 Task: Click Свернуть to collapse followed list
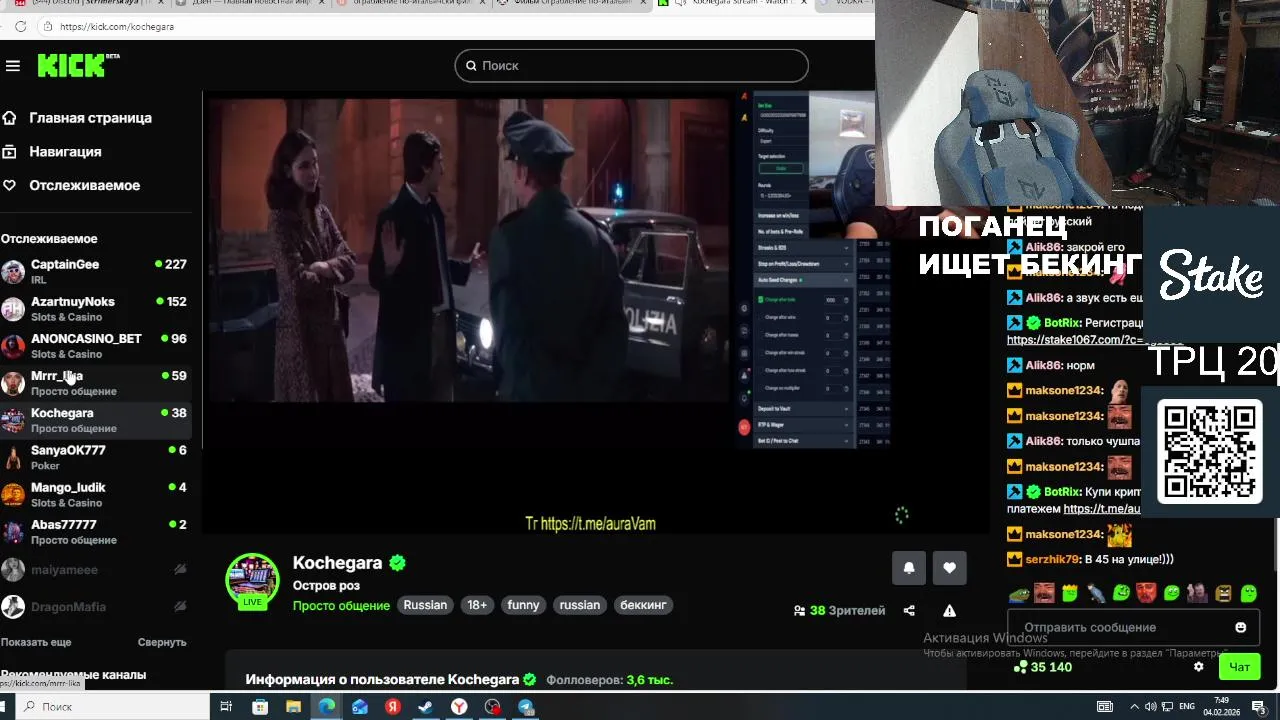tap(162, 642)
